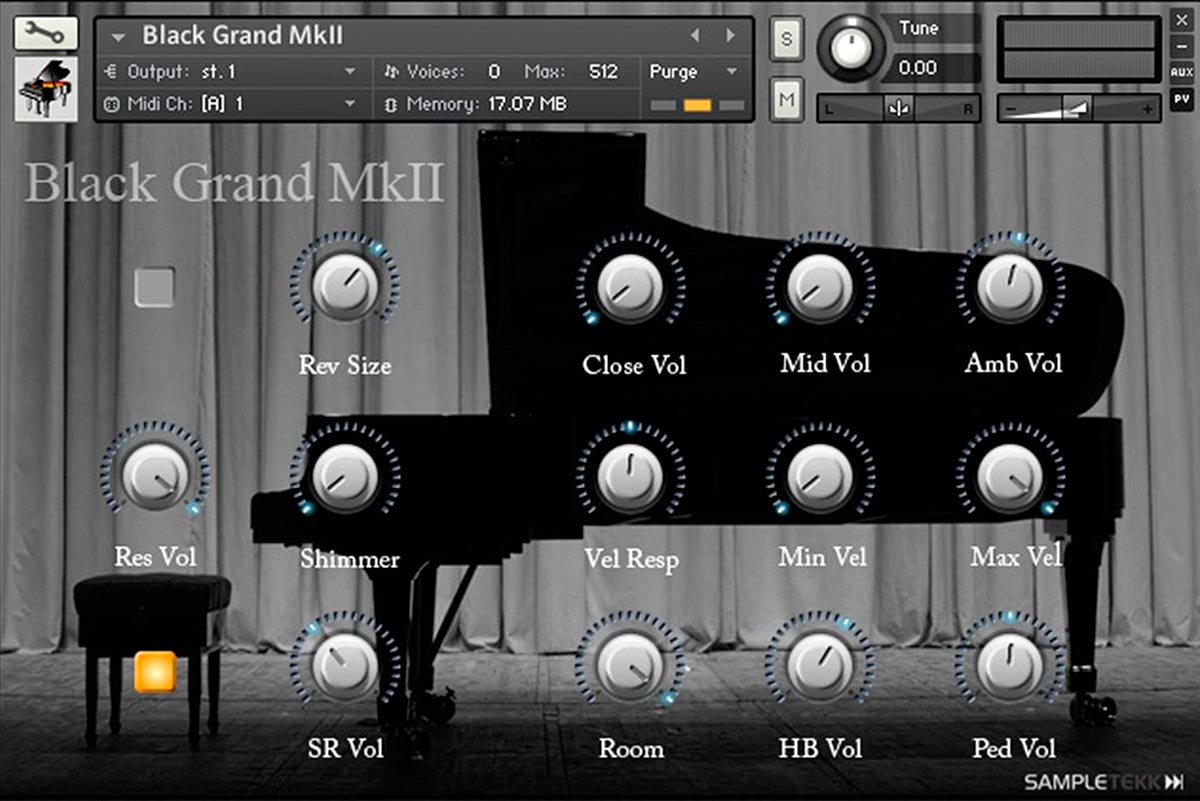Click the Tune knob
The height and width of the screenshot is (801, 1200).
[x=851, y=47]
